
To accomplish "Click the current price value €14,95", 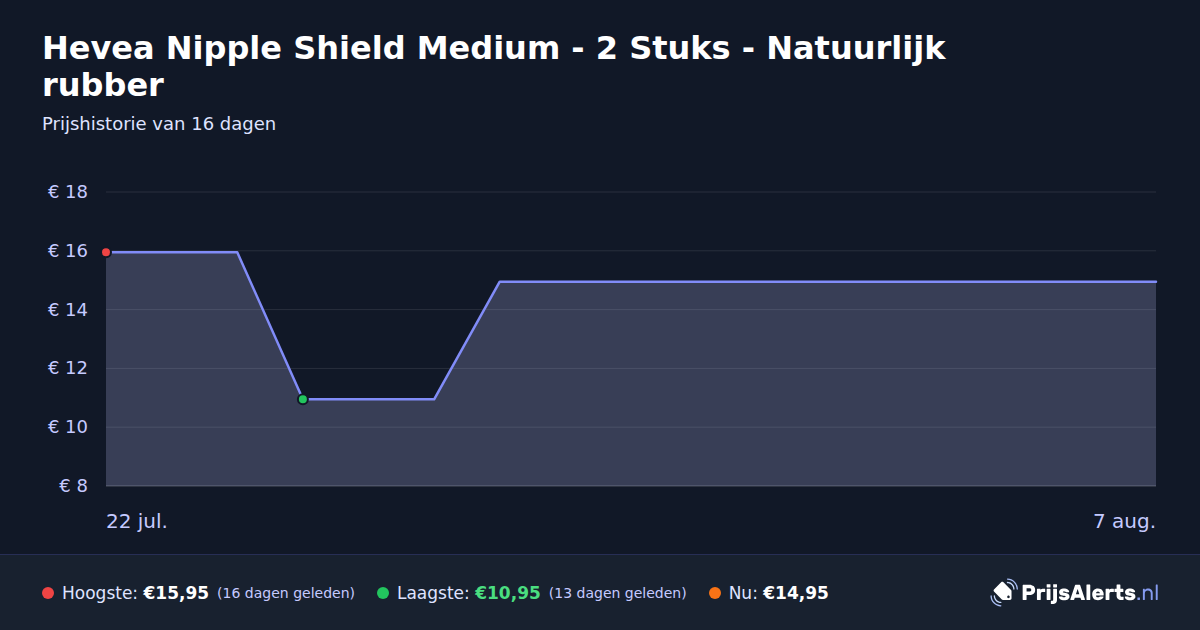I will pos(796,593).
